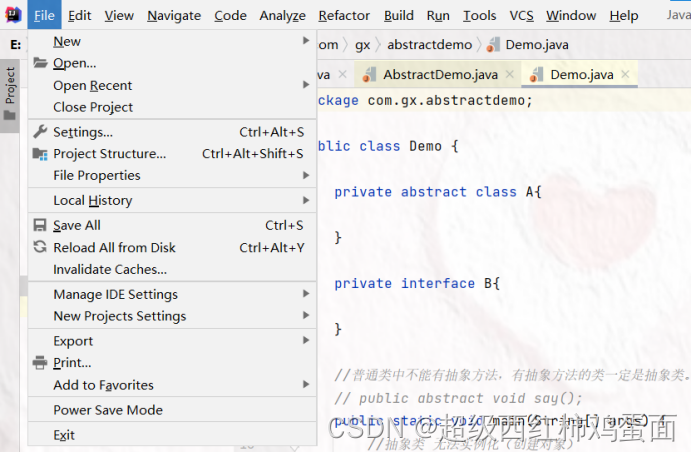This screenshot has width=692, height=452.
Task: Select Open Recent menu entry
Action: click(172, 85)
